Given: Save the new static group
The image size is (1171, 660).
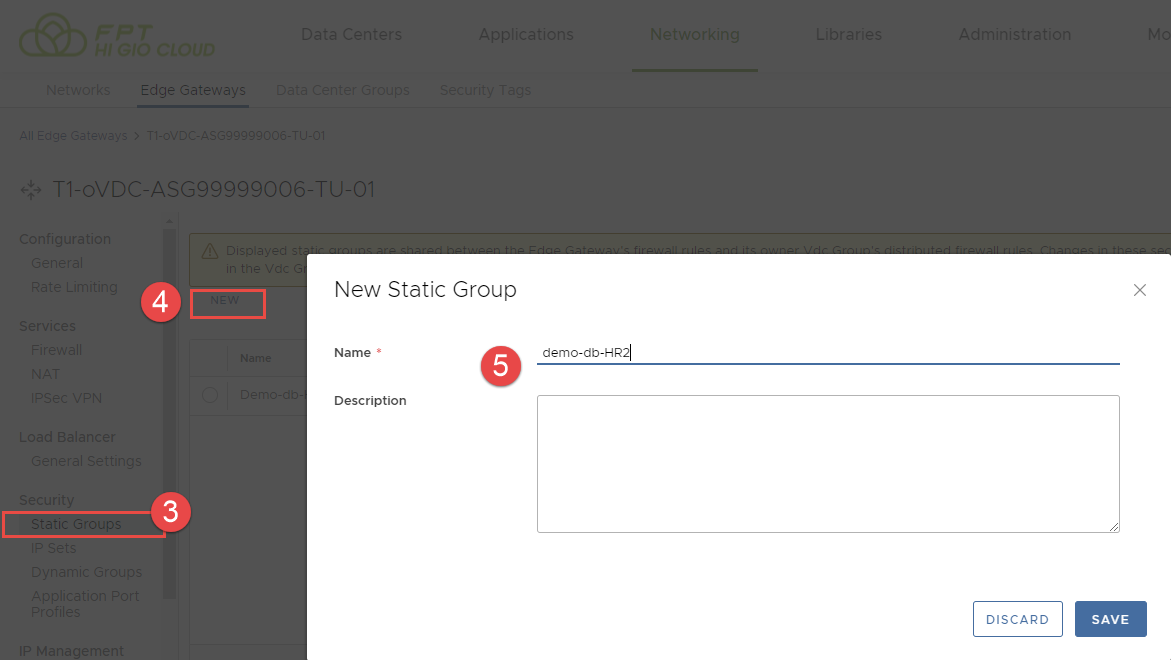Looking at the screenshot, I should [x=1110, y=619].
